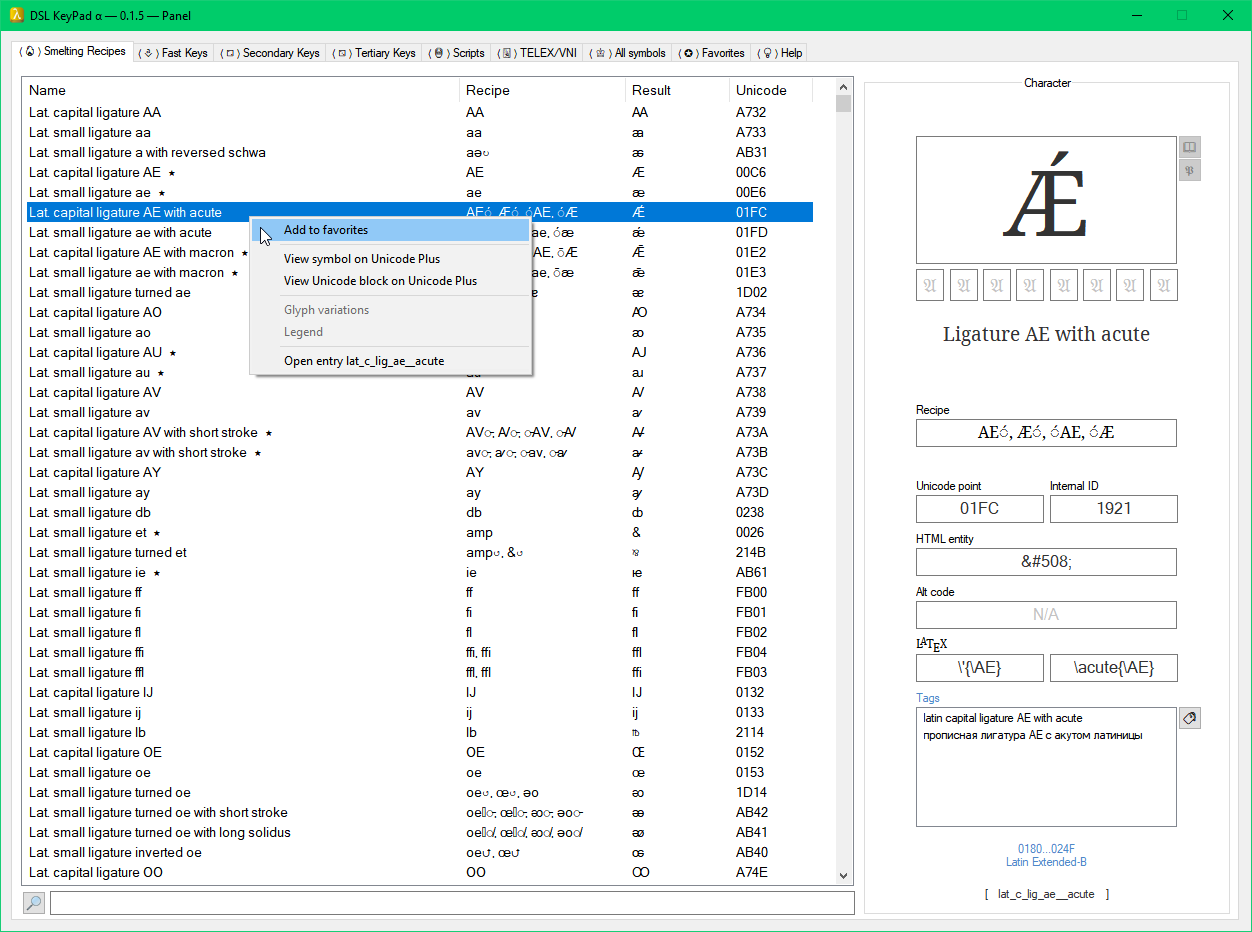Select the Smelting Recipes tab
This screenshot has width=1252, height=932.
tap(74, 51)
